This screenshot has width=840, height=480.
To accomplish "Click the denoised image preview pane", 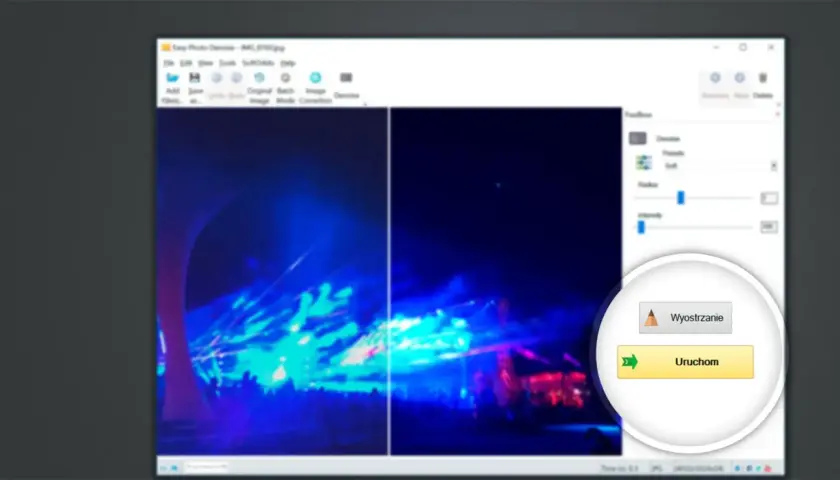I will point(506,281).
